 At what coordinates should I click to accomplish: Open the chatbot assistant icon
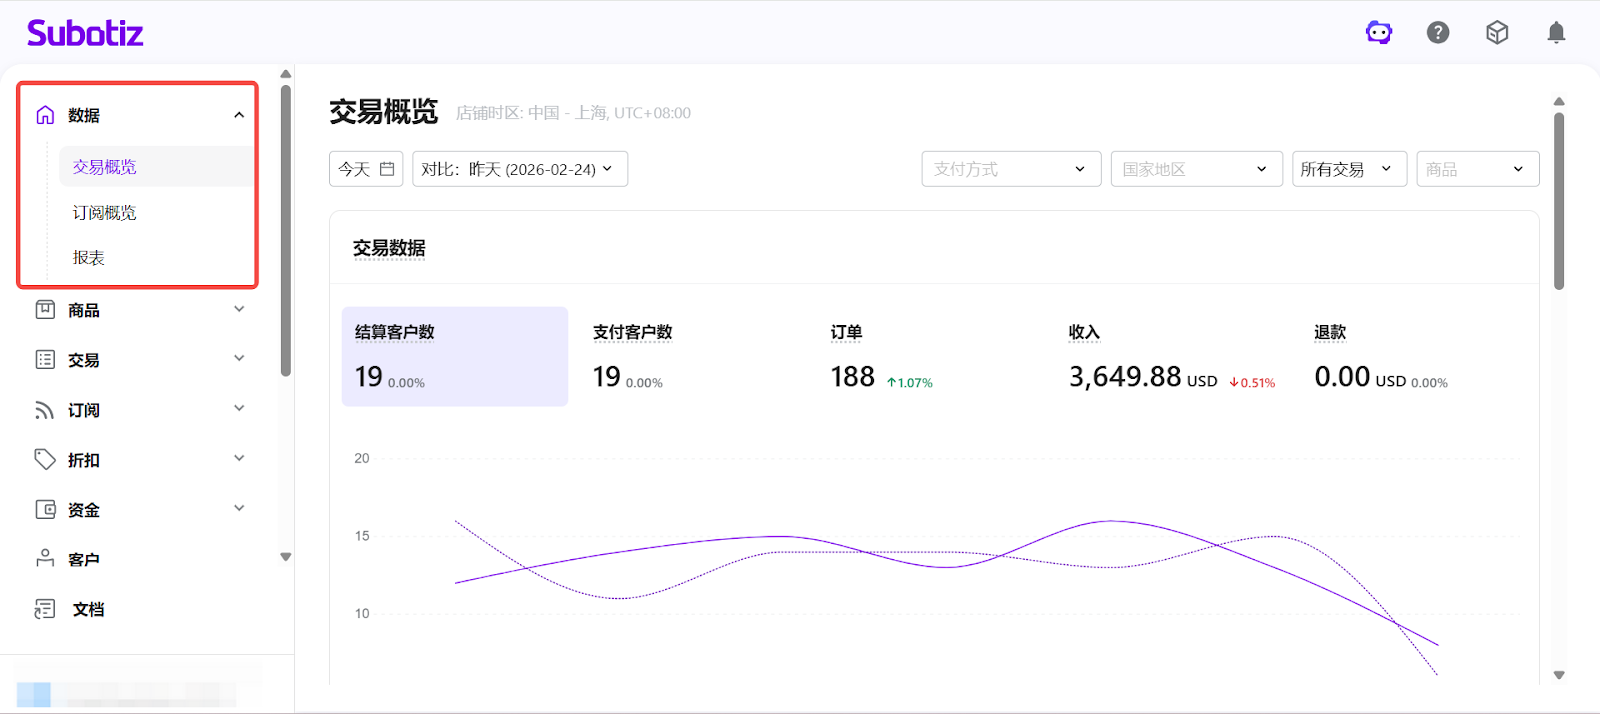click(1379, 33)
